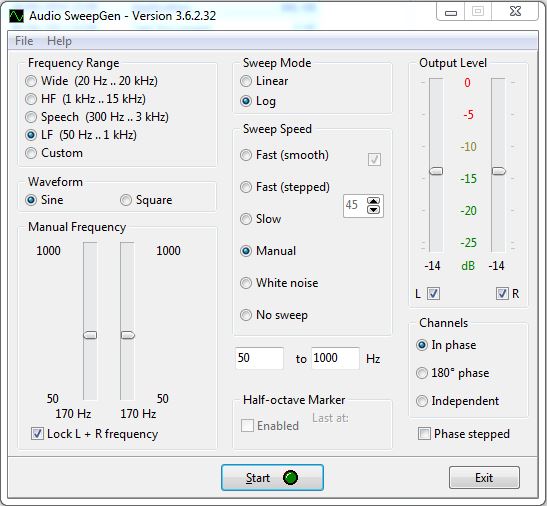
Task: Click the Start button
Action: pos(272,477)
